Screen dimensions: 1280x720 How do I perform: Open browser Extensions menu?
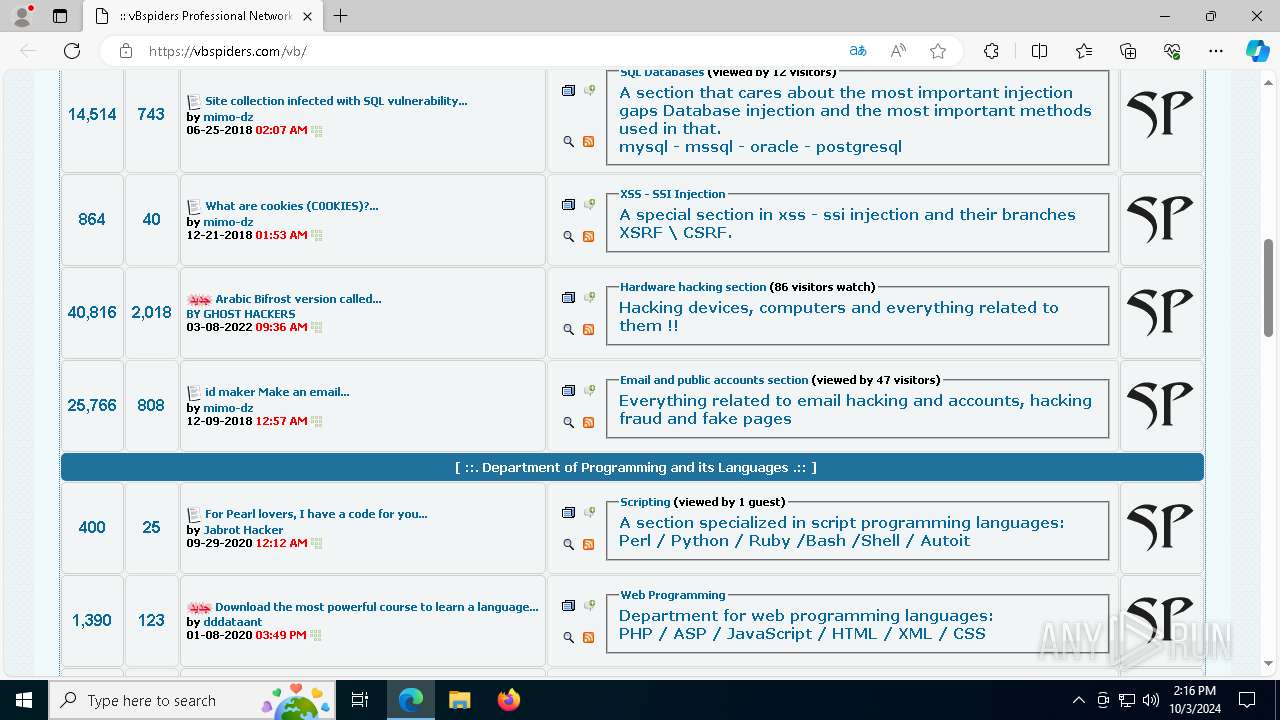coord(991,51)
